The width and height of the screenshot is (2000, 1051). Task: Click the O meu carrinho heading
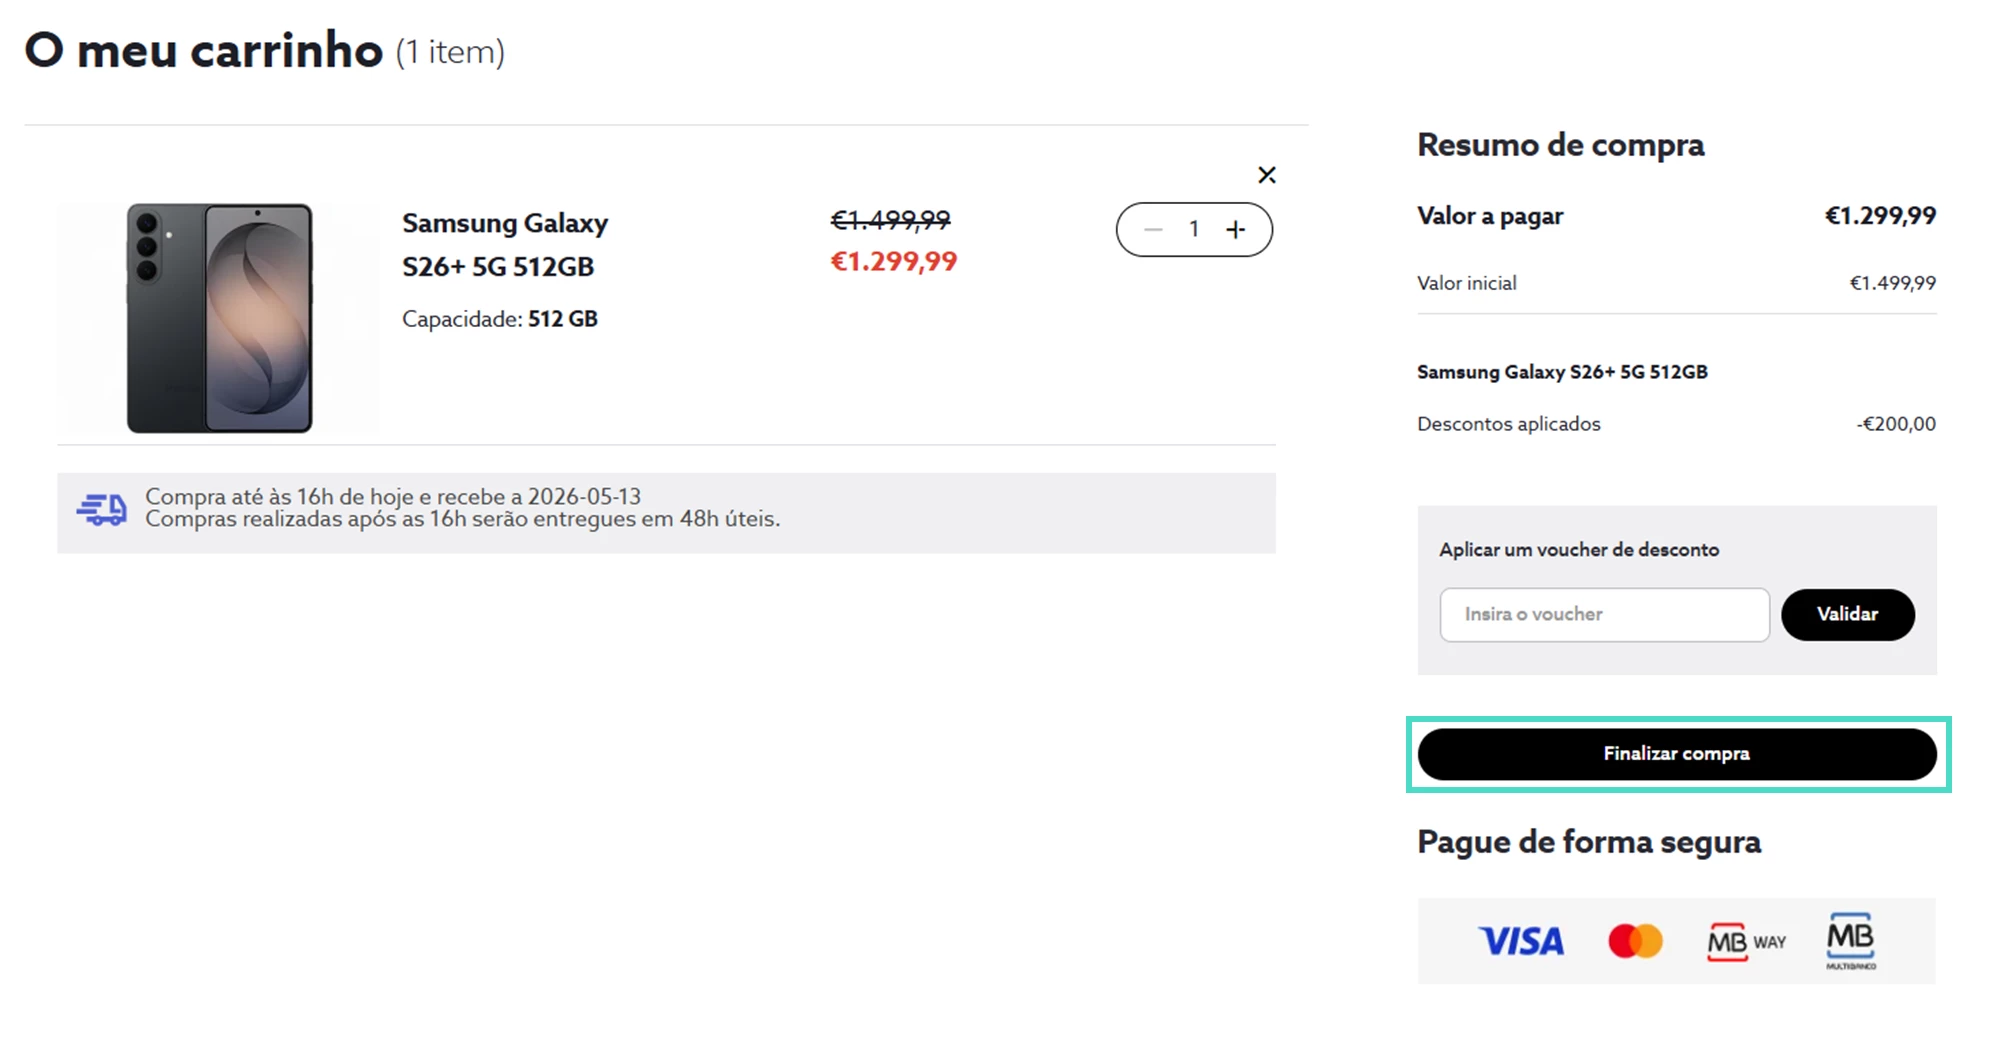tap(203, 50)
